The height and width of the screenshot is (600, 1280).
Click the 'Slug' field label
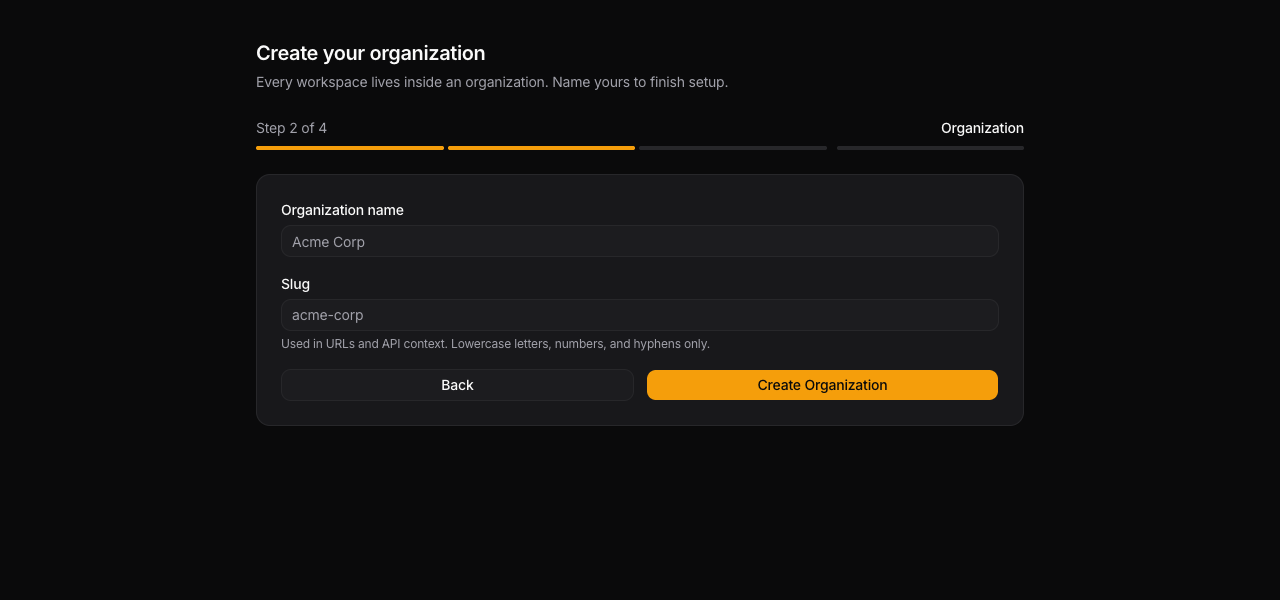295,284
